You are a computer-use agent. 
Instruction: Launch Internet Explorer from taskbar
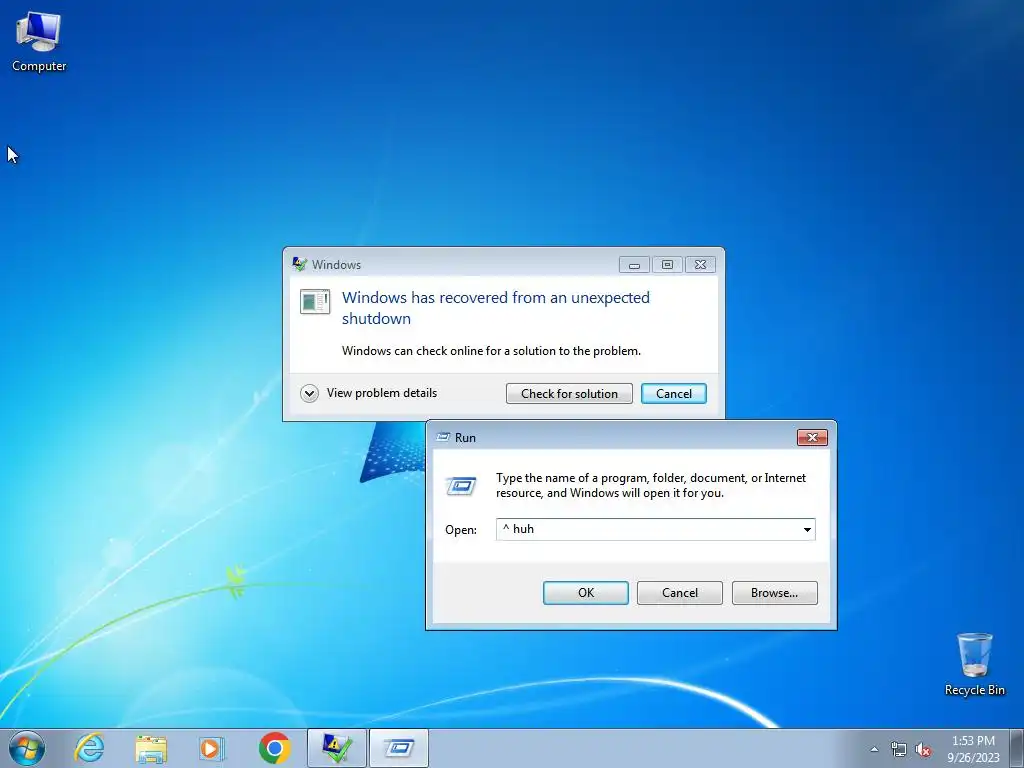point(89,748)
